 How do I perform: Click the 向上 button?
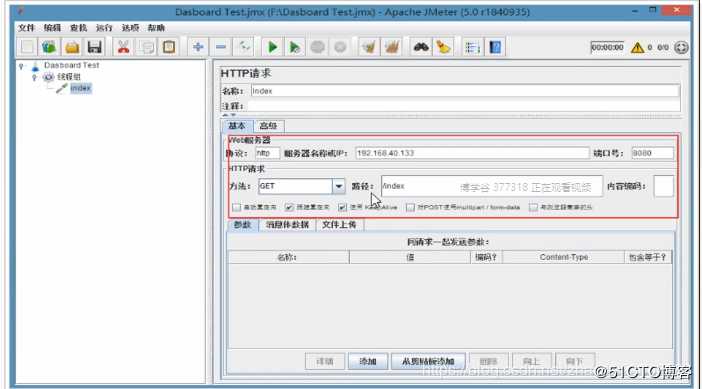(x=531, y=361)
